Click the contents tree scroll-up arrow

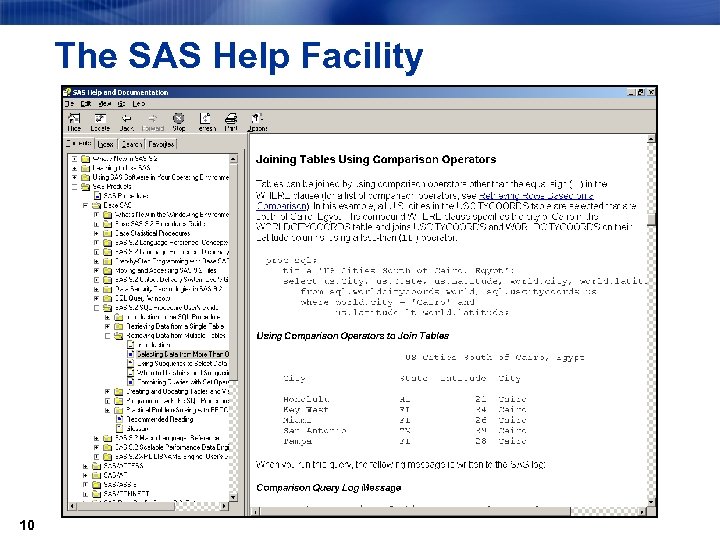tap(233, 159)
